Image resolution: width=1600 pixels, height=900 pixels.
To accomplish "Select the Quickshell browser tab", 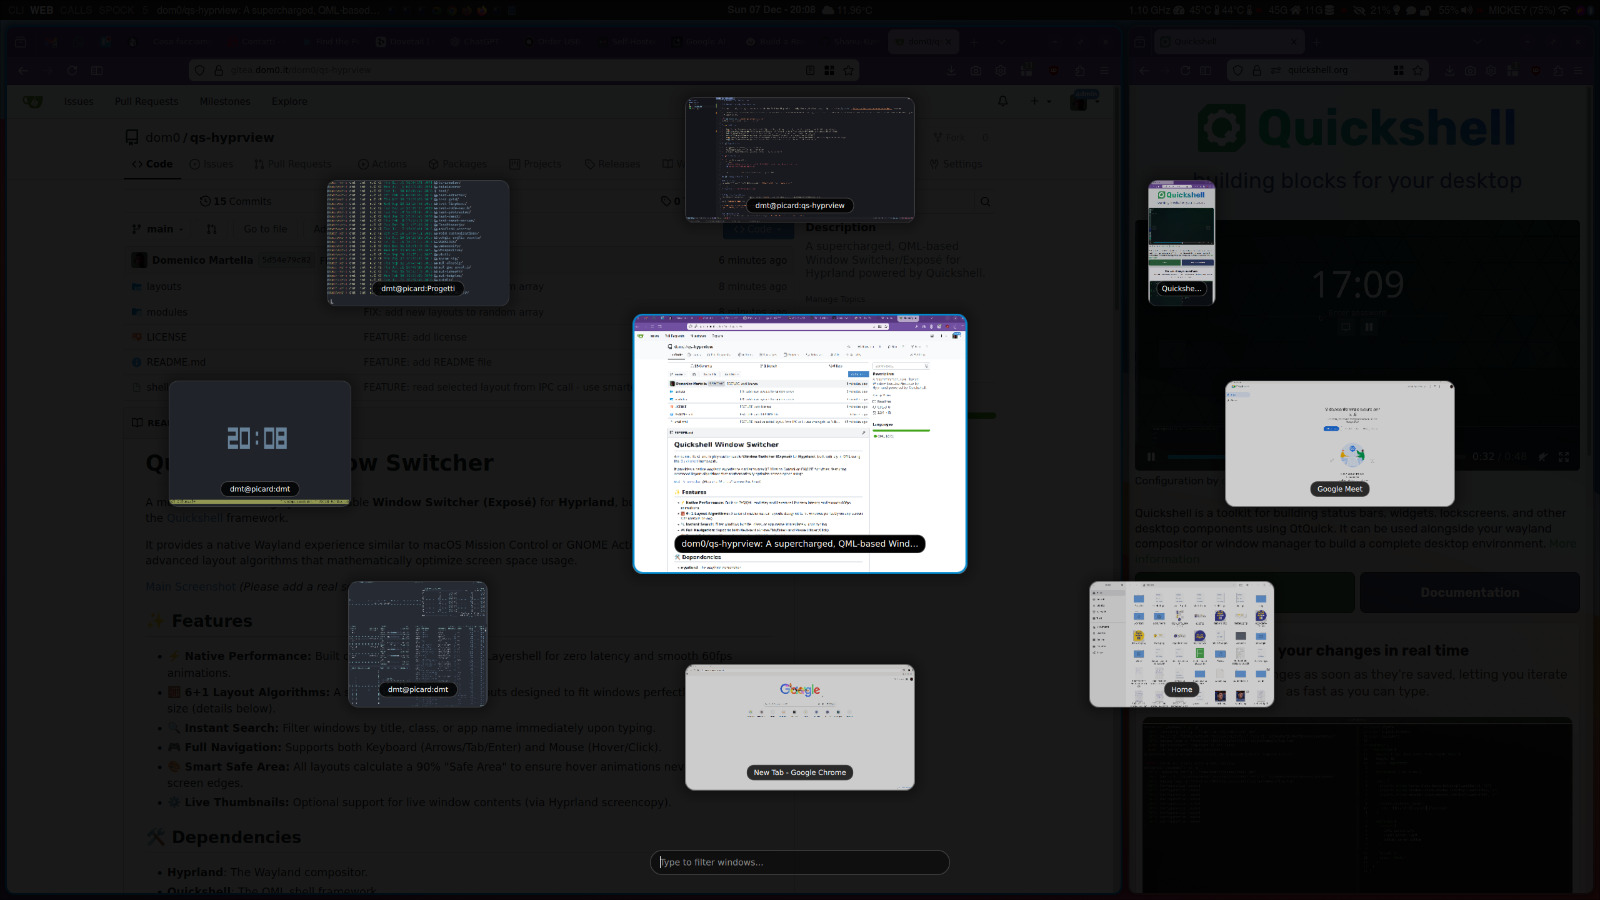I will 1230,42.
